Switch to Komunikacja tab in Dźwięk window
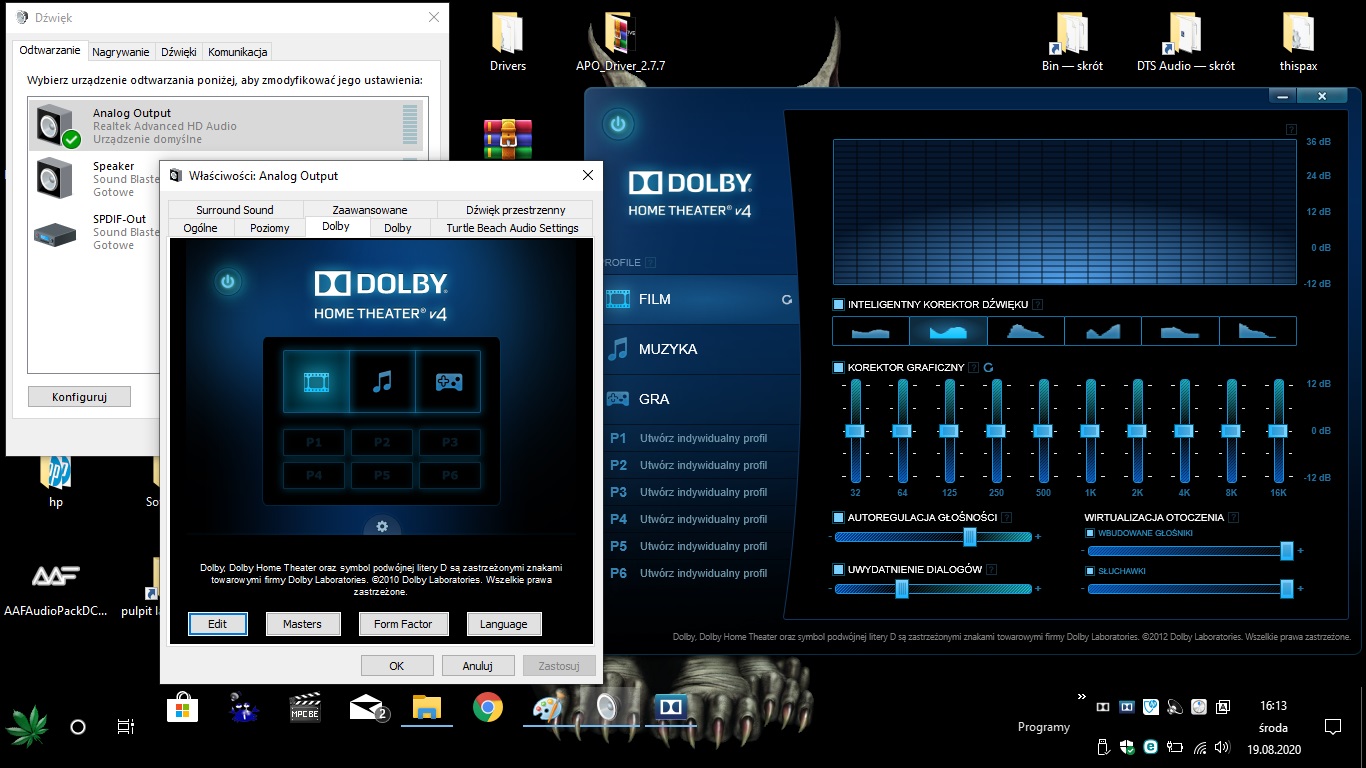 coord(237,52)
